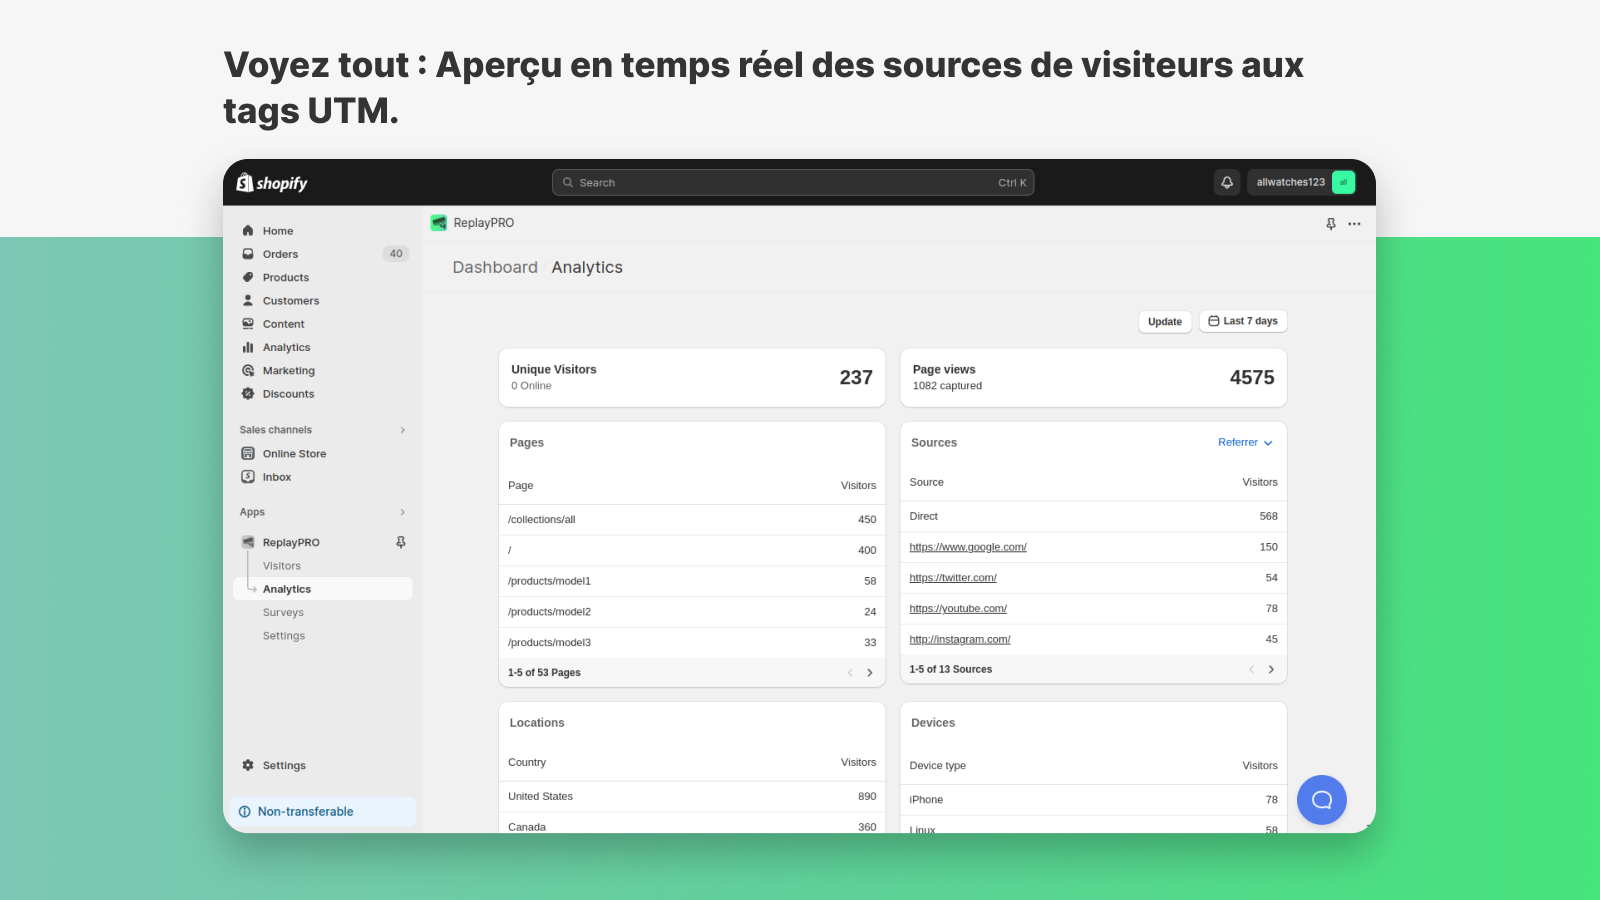Click the /products/model1 row

[x=692, y=581]
